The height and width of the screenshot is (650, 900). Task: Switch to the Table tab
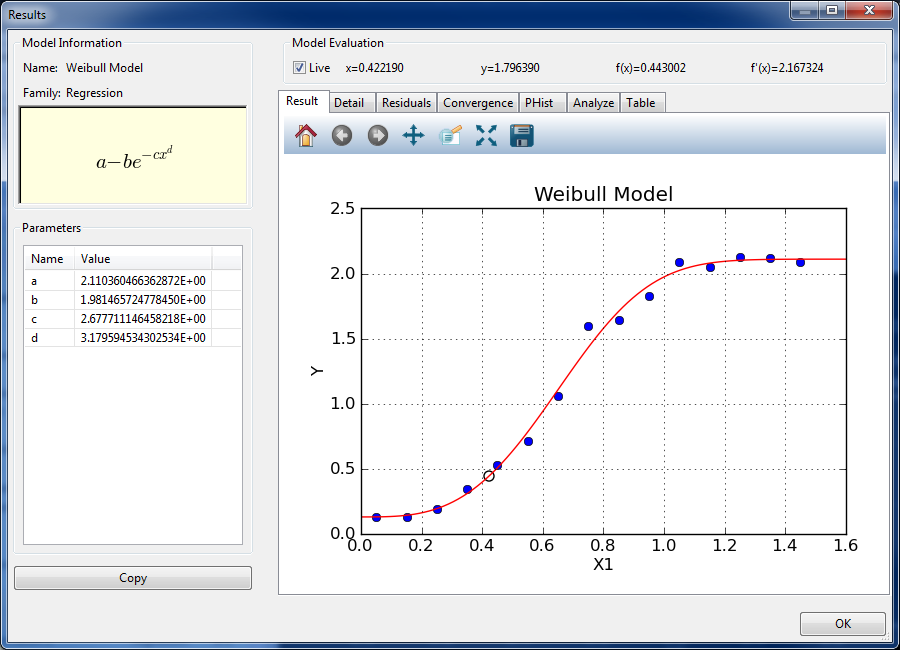[x=641, y=103]
